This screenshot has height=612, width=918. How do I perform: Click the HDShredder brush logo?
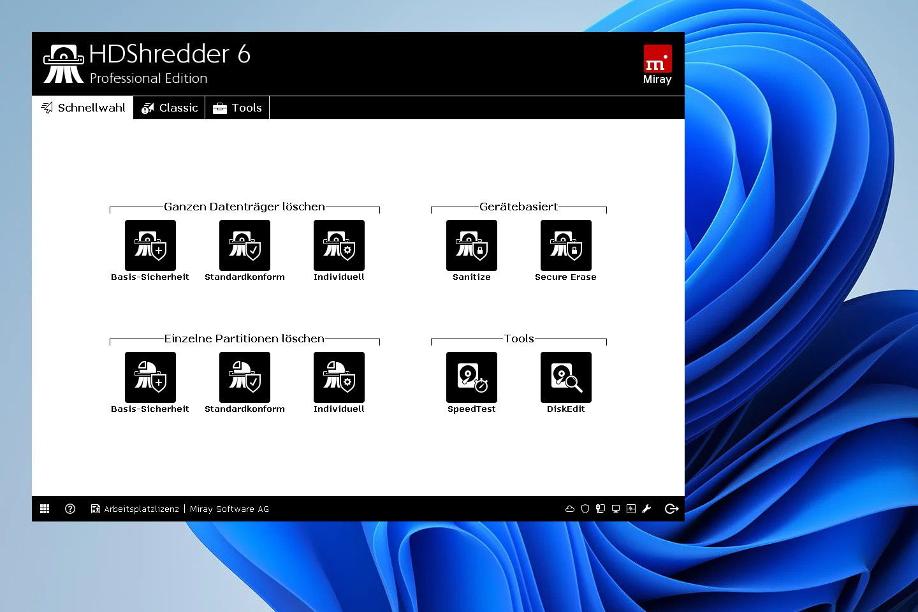pos(64,64)
